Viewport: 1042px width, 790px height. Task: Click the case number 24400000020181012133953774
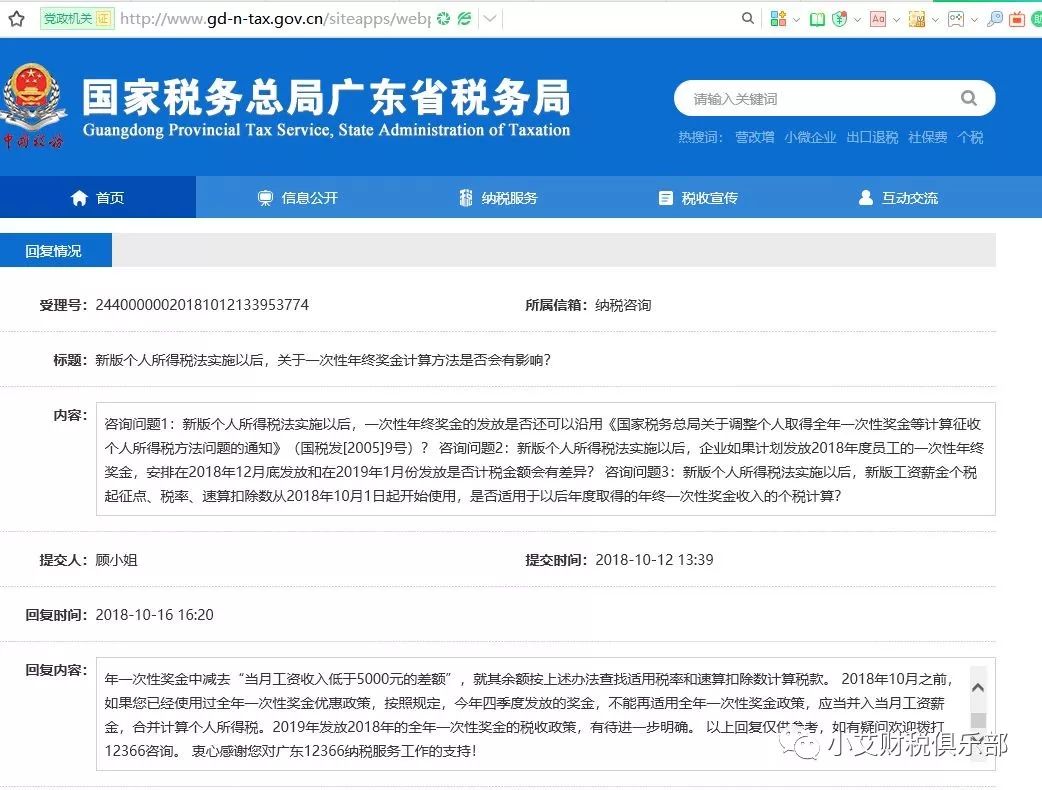[x=202, y=305]
